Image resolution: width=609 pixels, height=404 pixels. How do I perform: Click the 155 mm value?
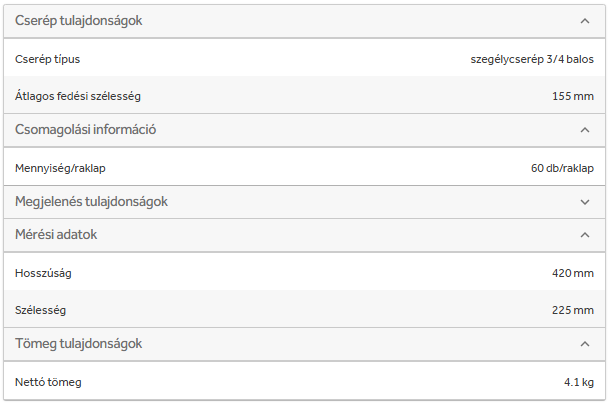[572, 96]
